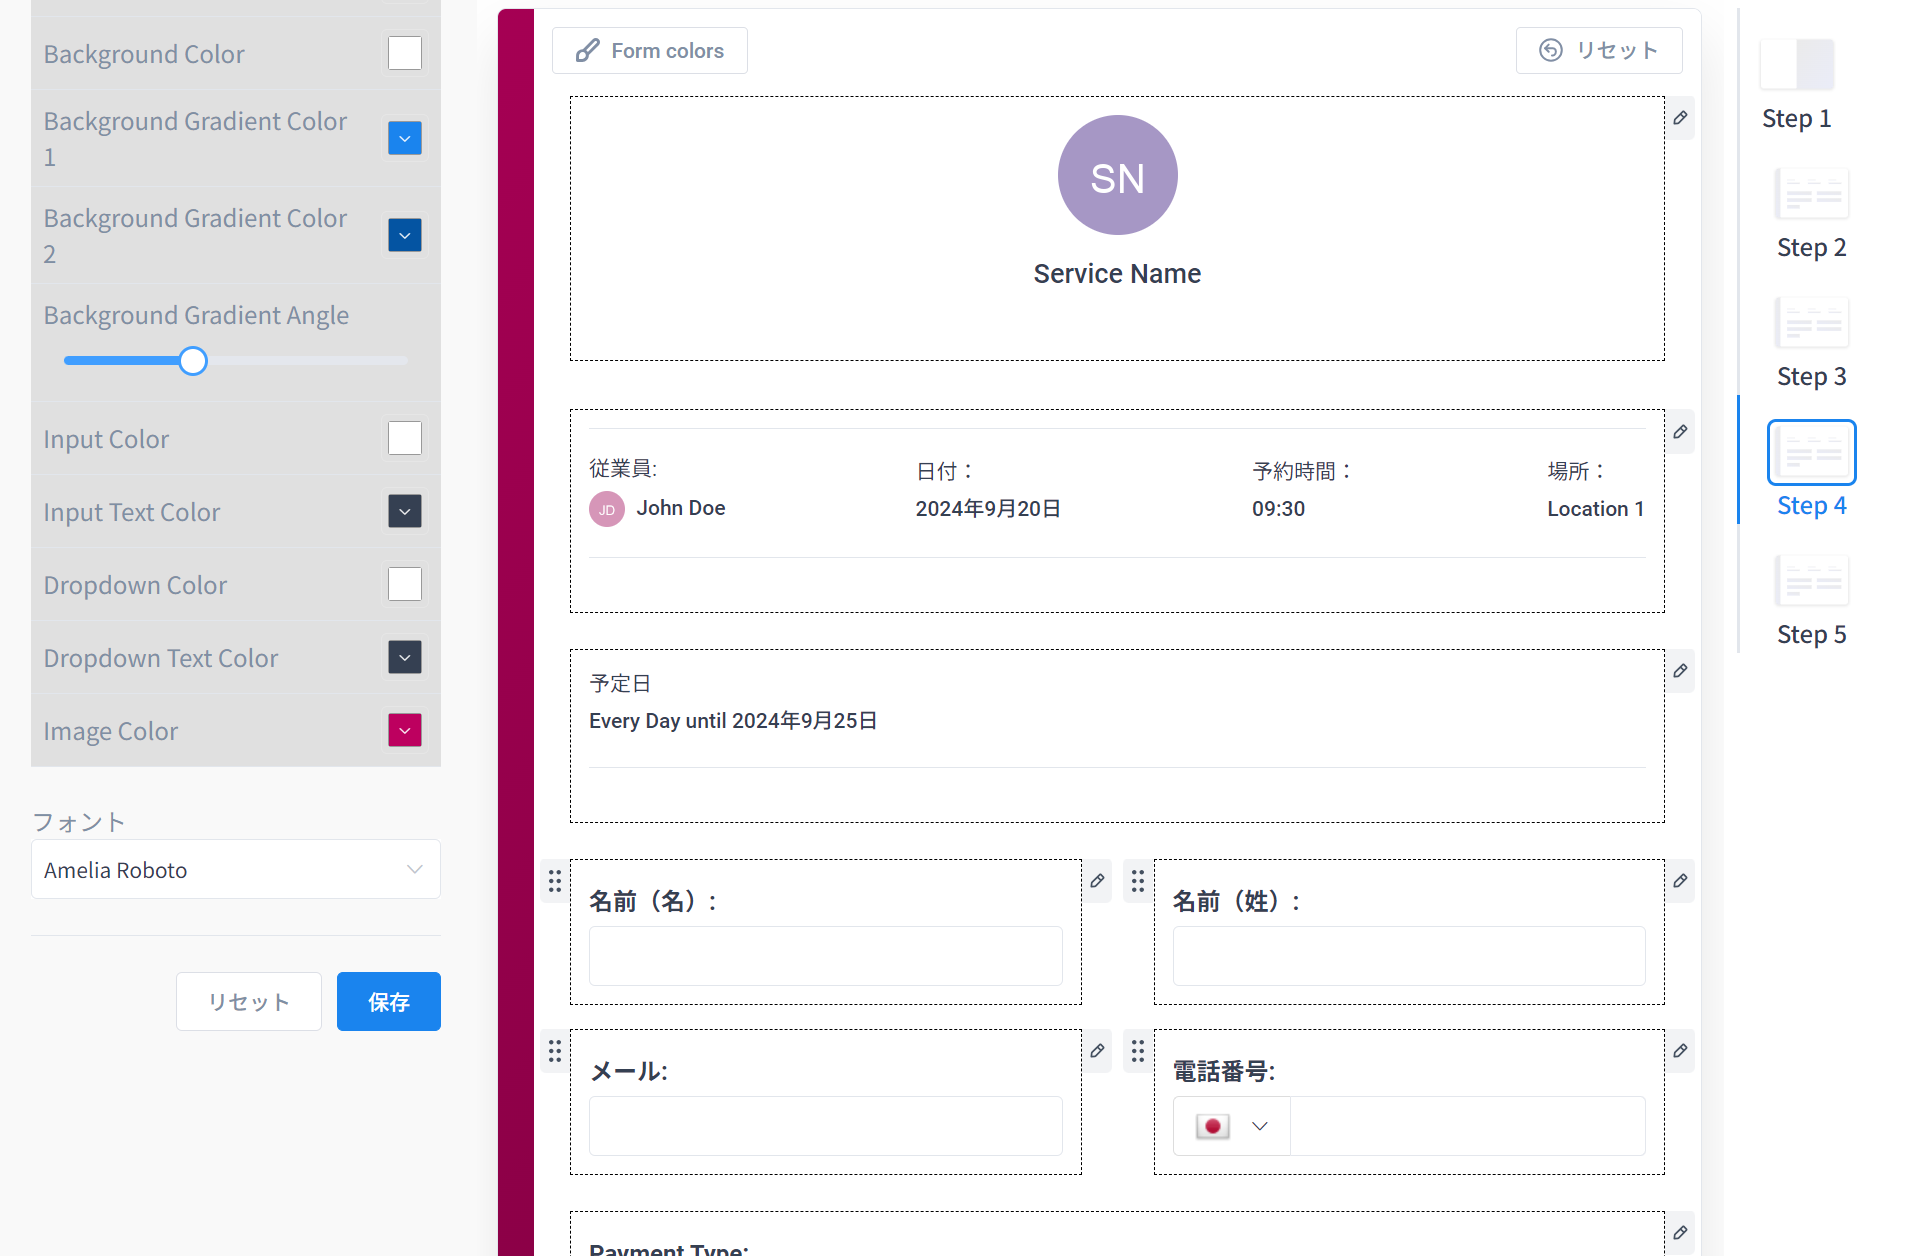
Task: Click the edit pencil for employee info block
Action: tap(1680, 432)
